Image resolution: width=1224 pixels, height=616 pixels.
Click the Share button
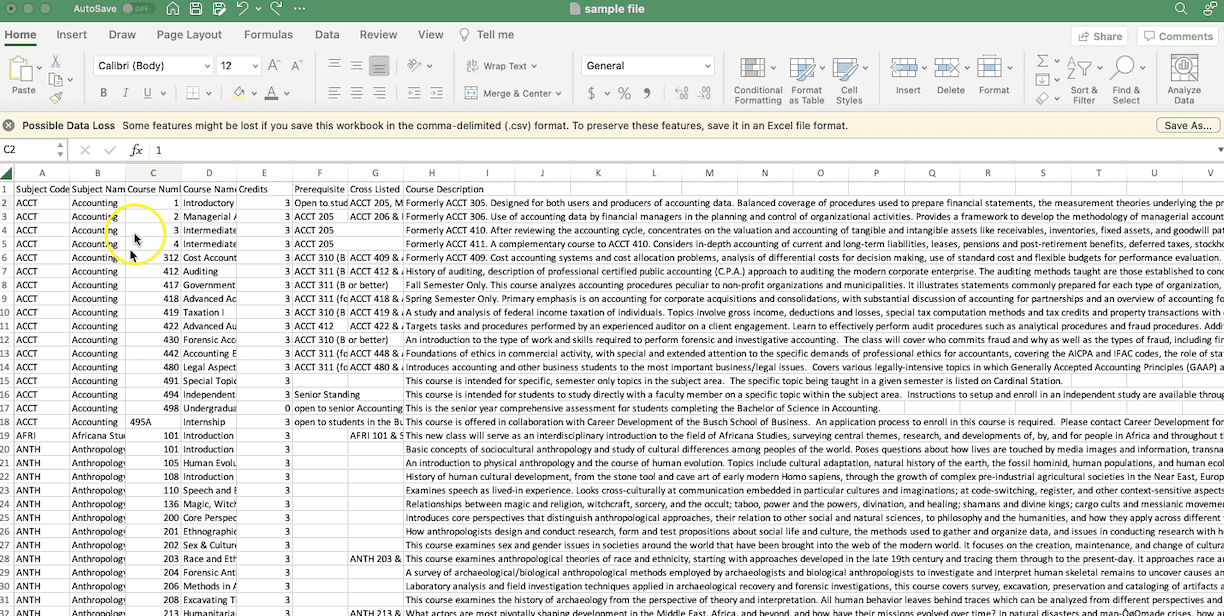tap(1099, 36)
